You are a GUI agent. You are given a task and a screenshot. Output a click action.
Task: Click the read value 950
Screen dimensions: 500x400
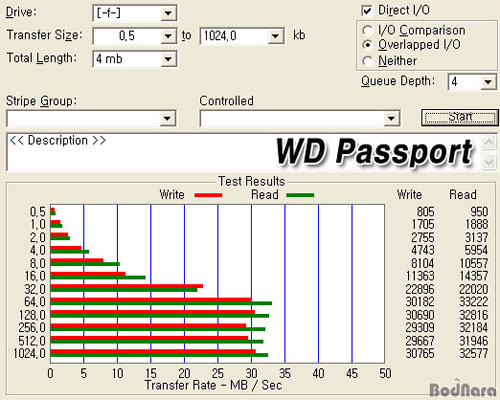pos(479,212)
